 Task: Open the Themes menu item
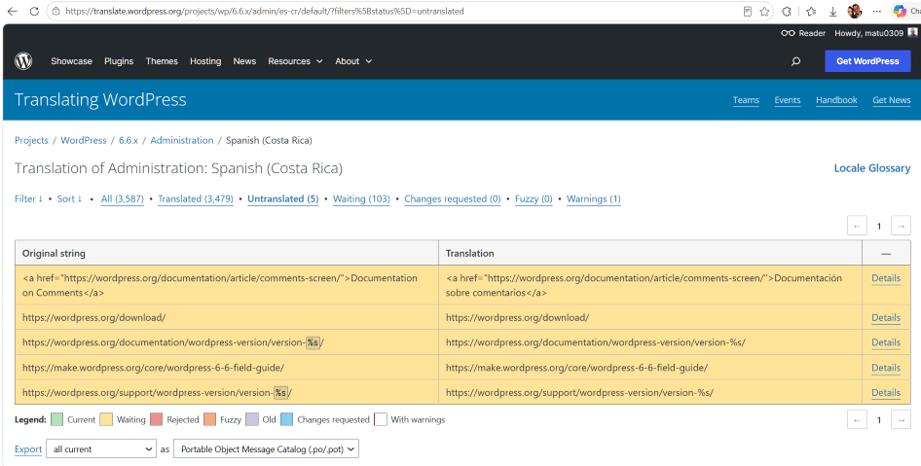pos(162,61)
